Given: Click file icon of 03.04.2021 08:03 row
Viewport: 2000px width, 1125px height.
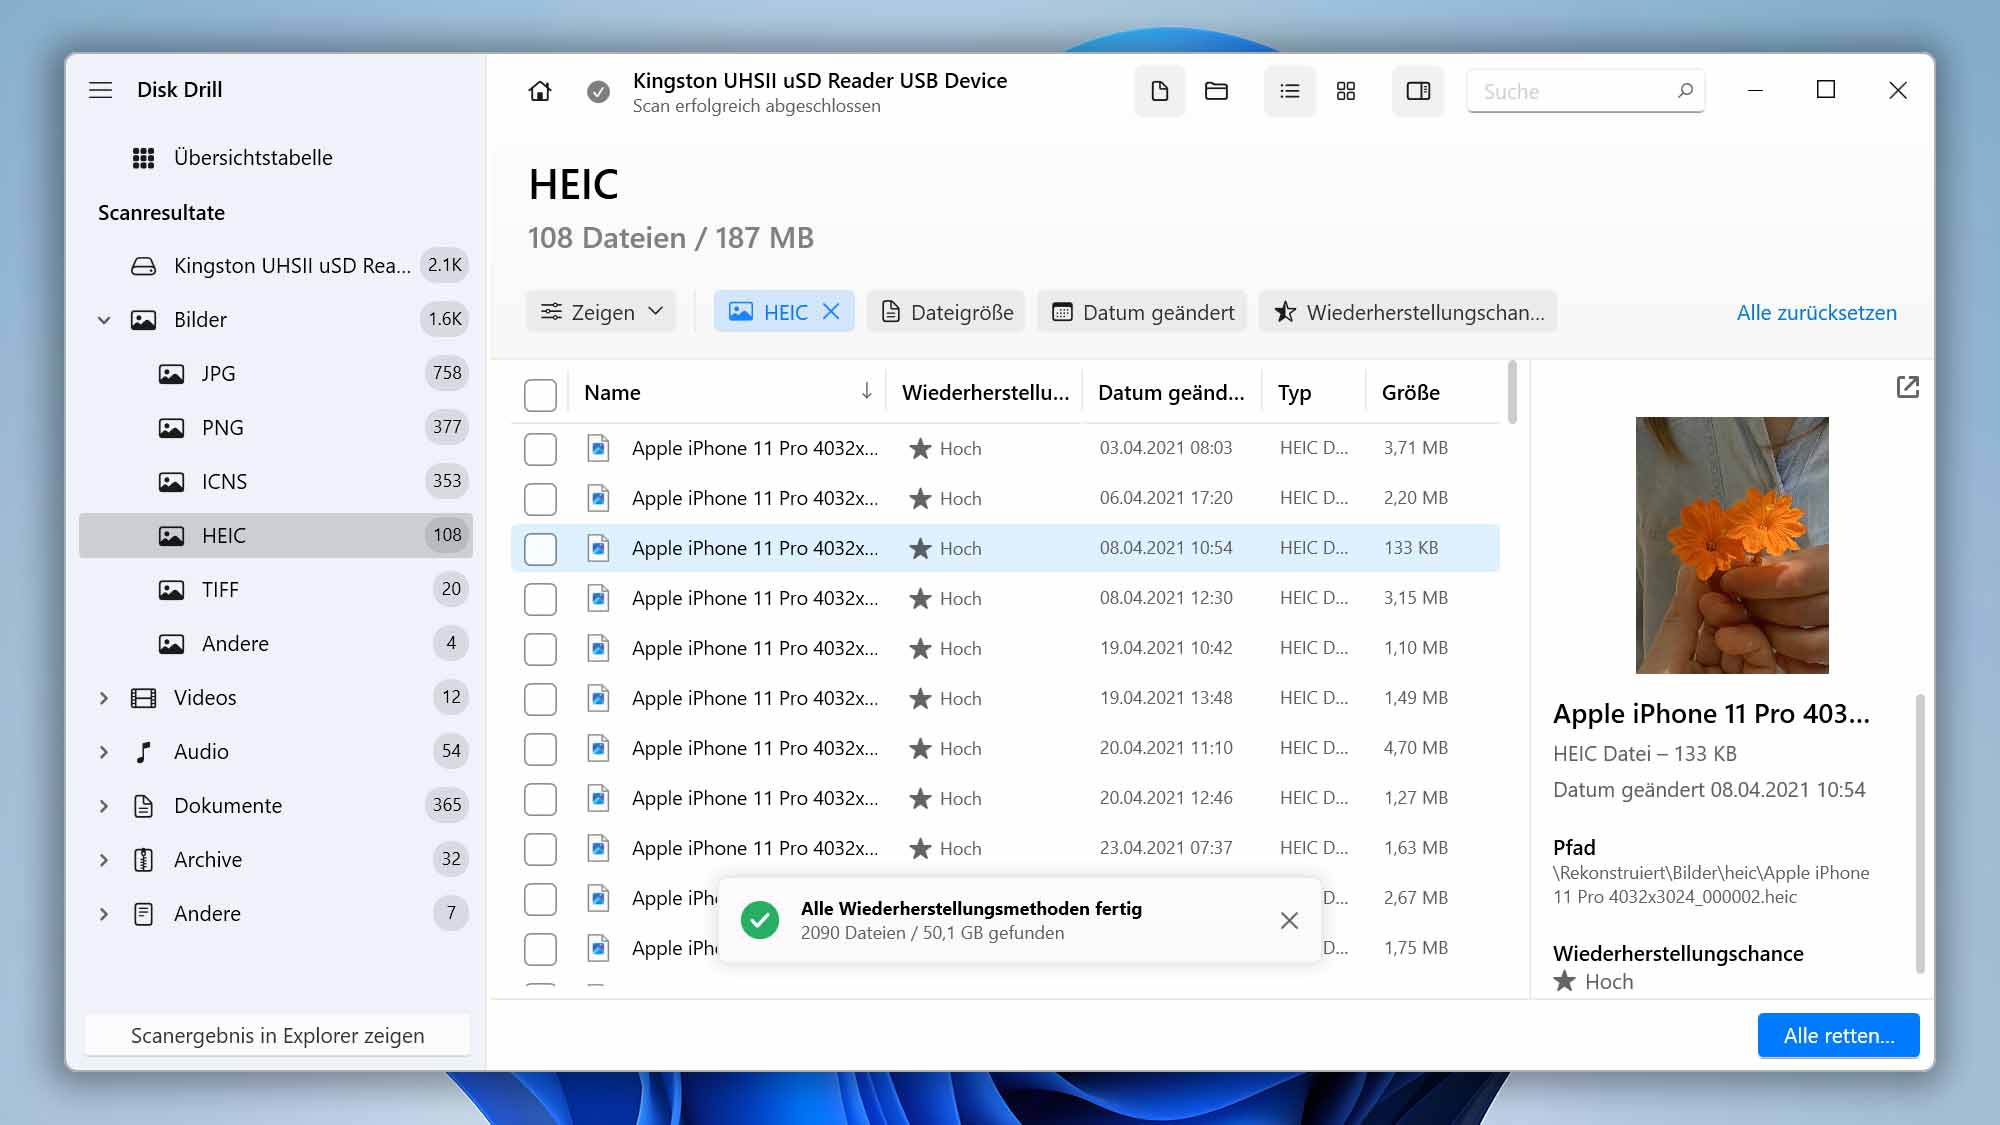Looking at the screenshot, I should pos(598,448).
